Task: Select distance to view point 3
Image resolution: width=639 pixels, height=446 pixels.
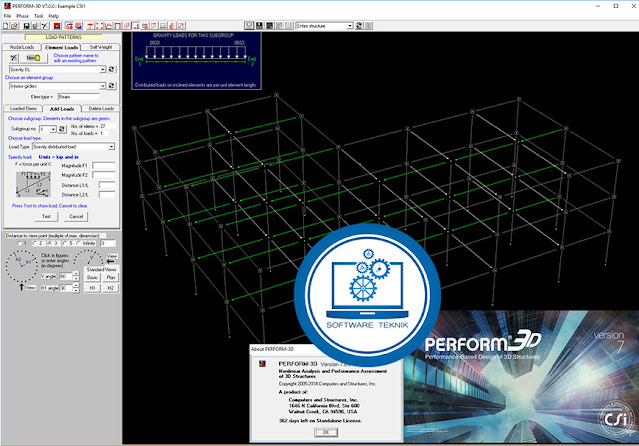Action: 53,243
